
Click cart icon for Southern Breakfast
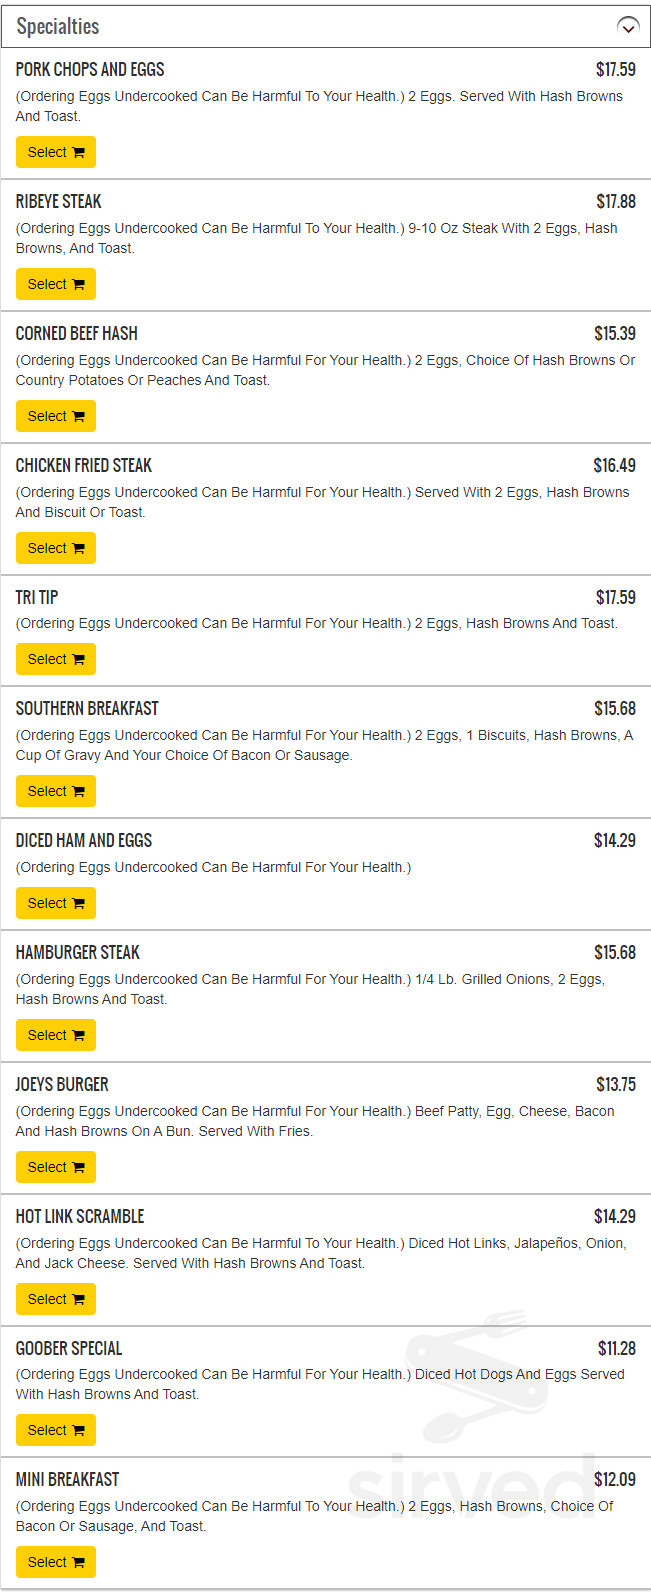click(x=78, y=792)
